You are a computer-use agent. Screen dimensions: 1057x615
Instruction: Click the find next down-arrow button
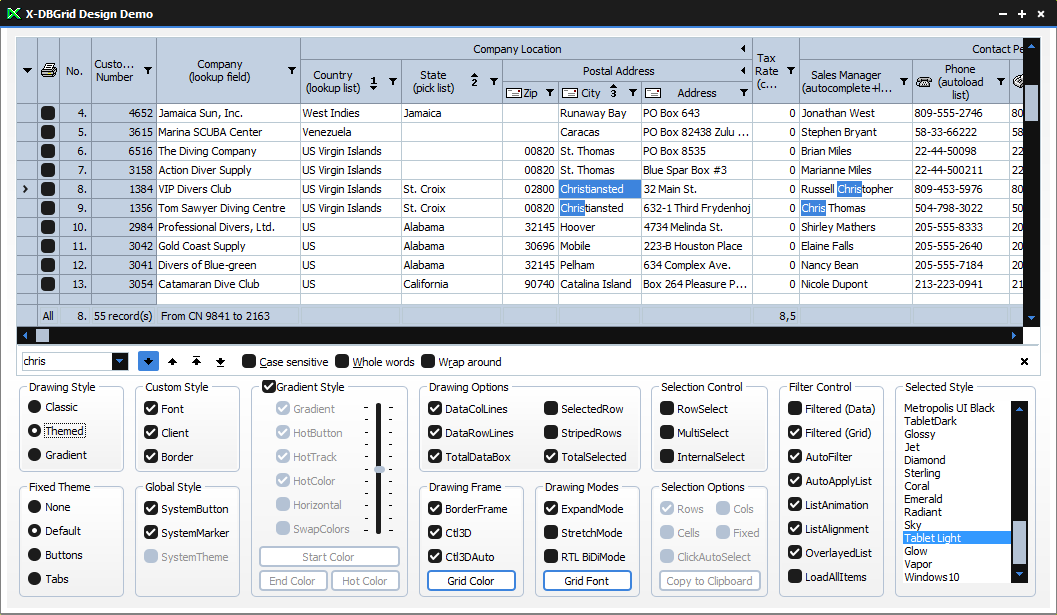[148, 361]
